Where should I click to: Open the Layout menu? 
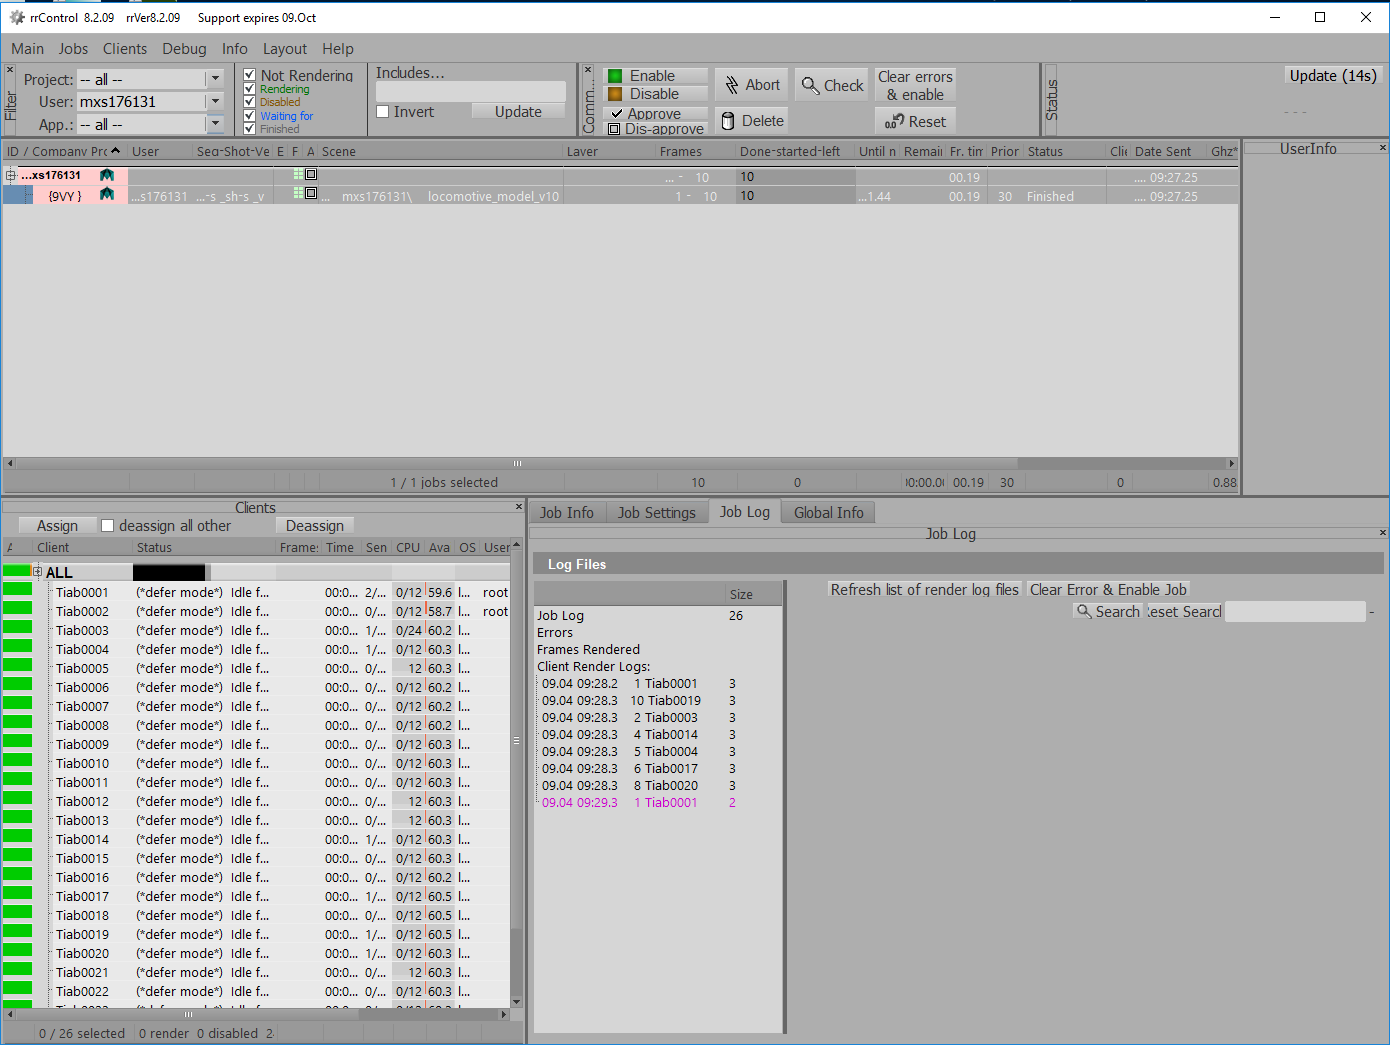(285, 49)
